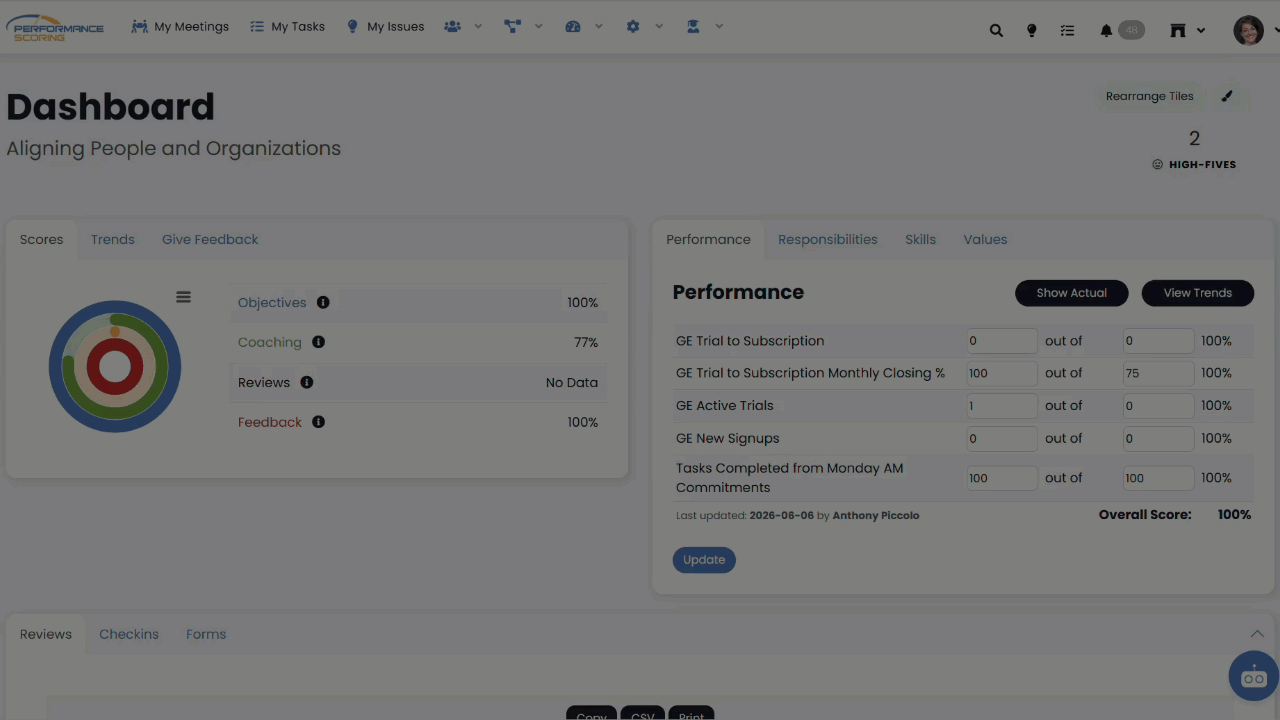Click the Feedback link
Image resolution: width=1280 pixels, height=720 pixels.
pos(270,422)
